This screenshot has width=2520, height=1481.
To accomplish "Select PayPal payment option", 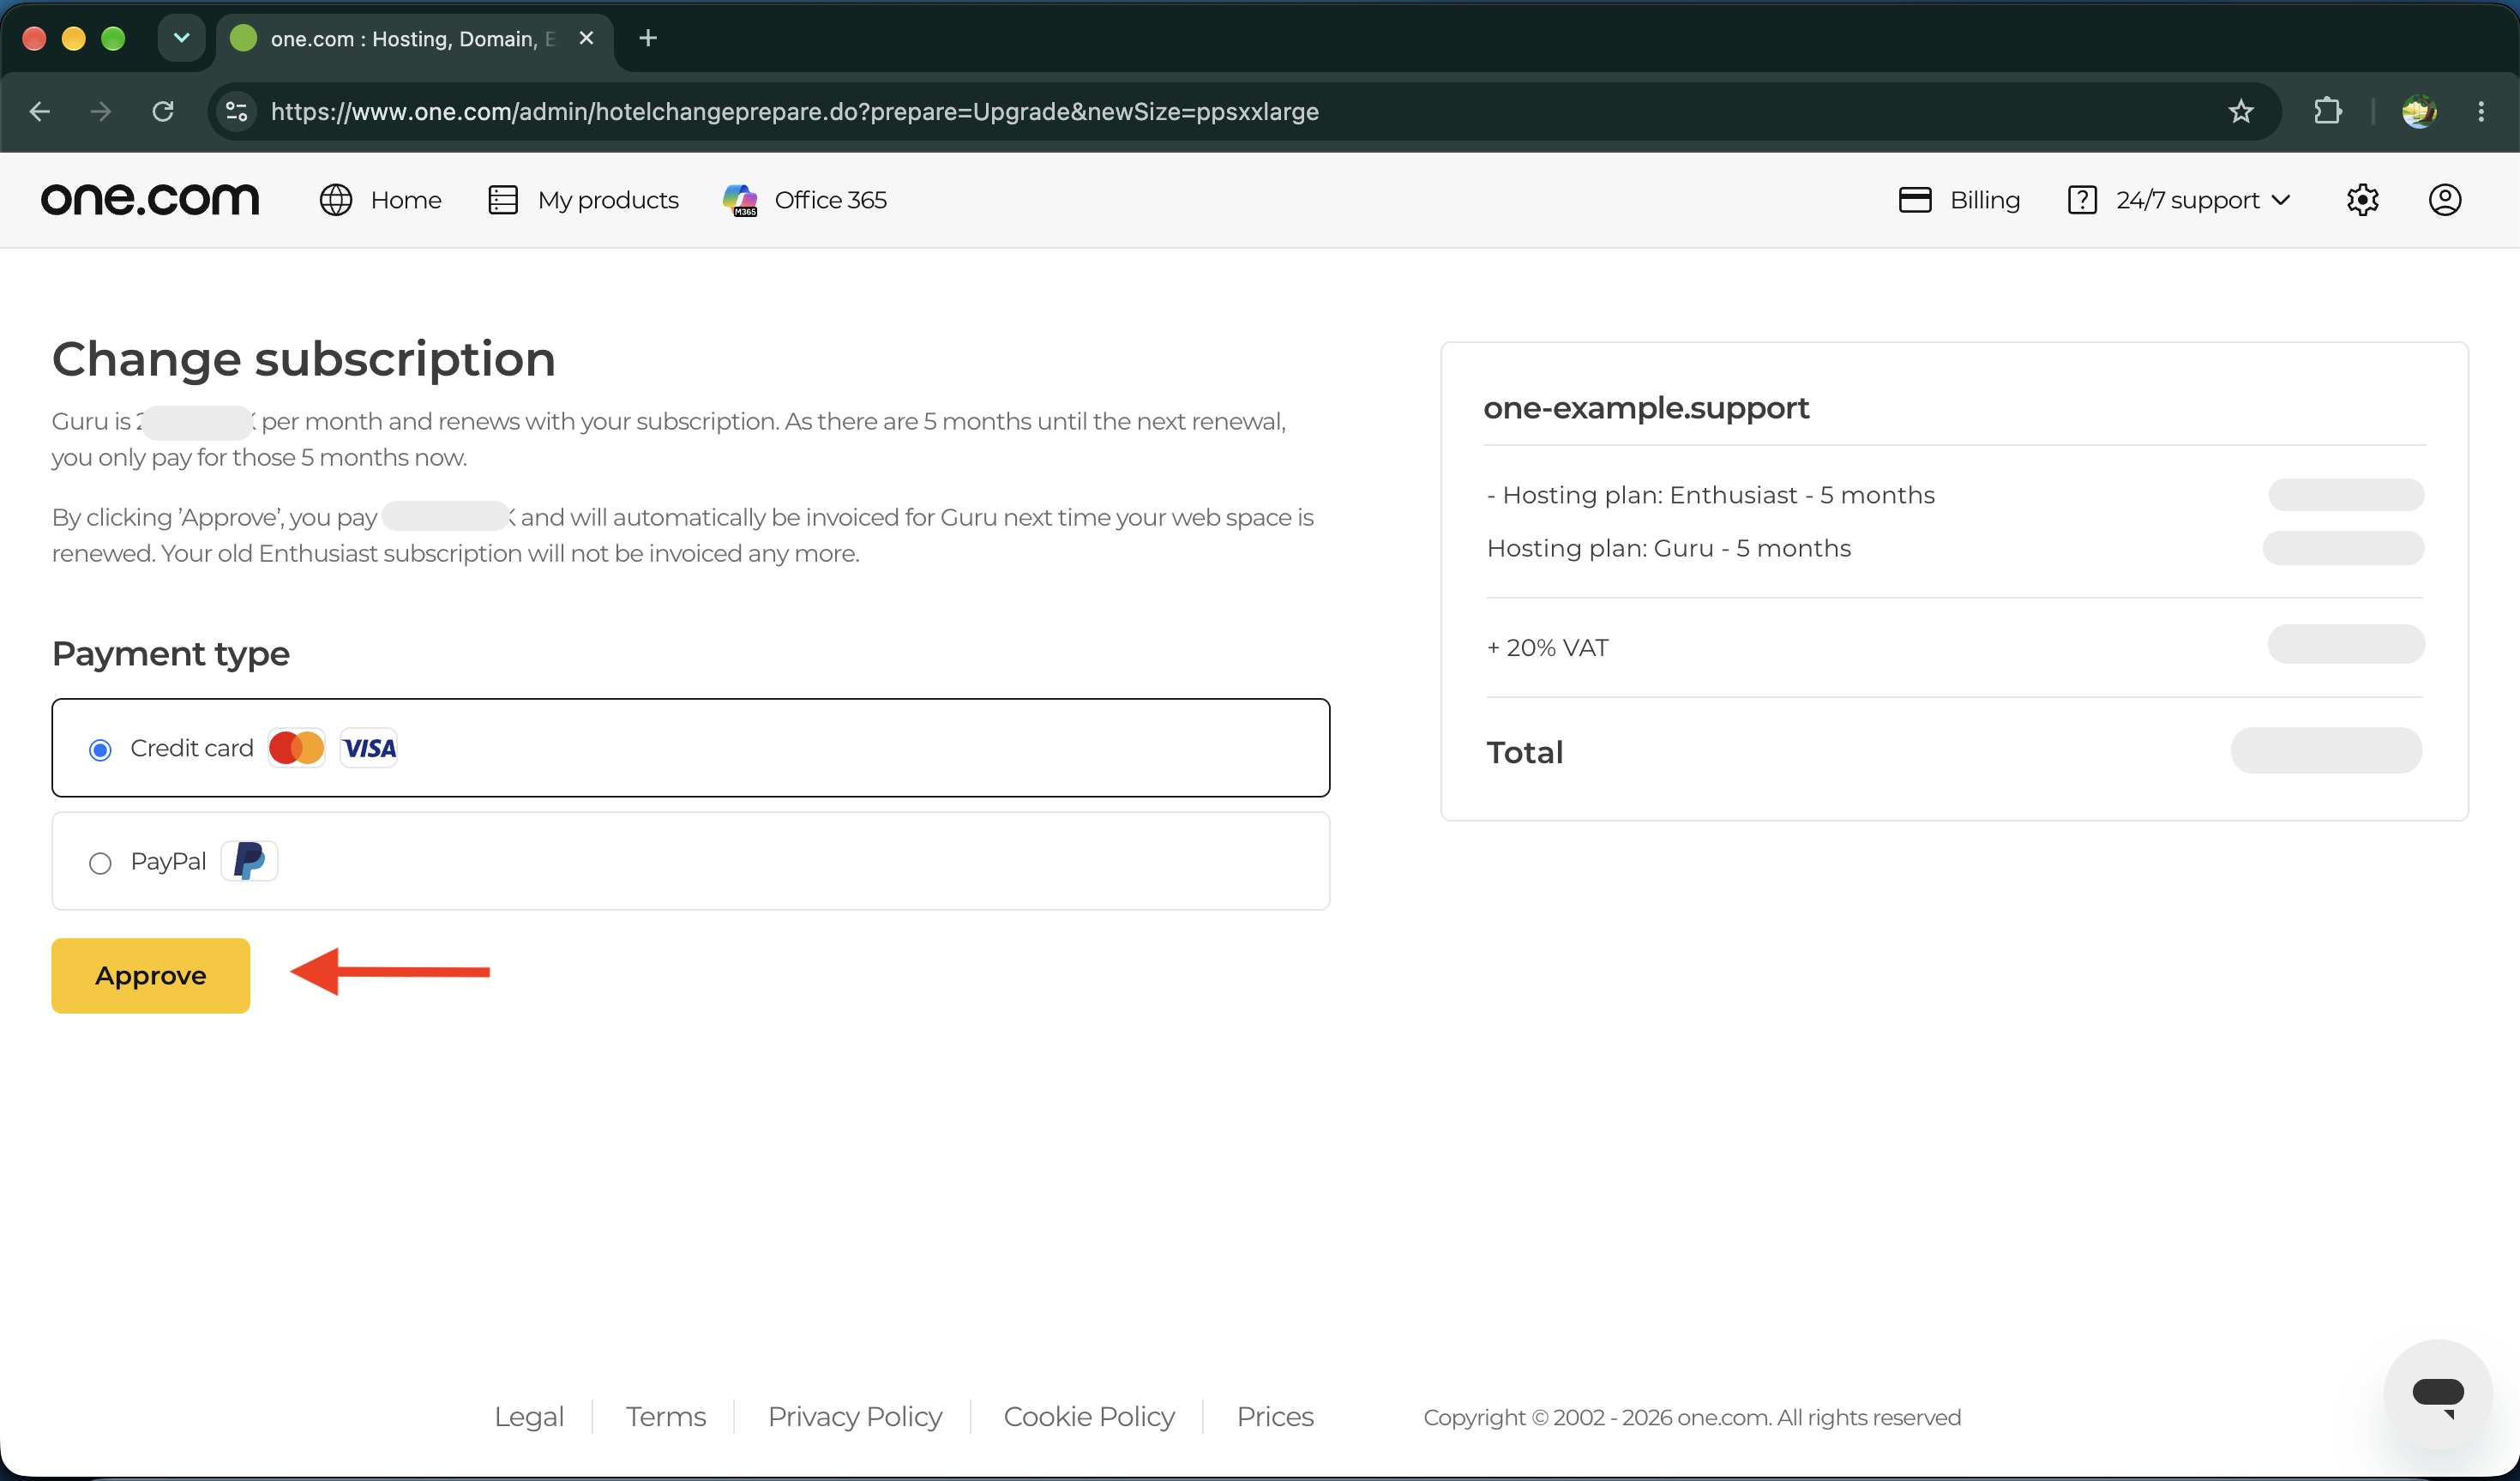I will click(x=690, y=861).
